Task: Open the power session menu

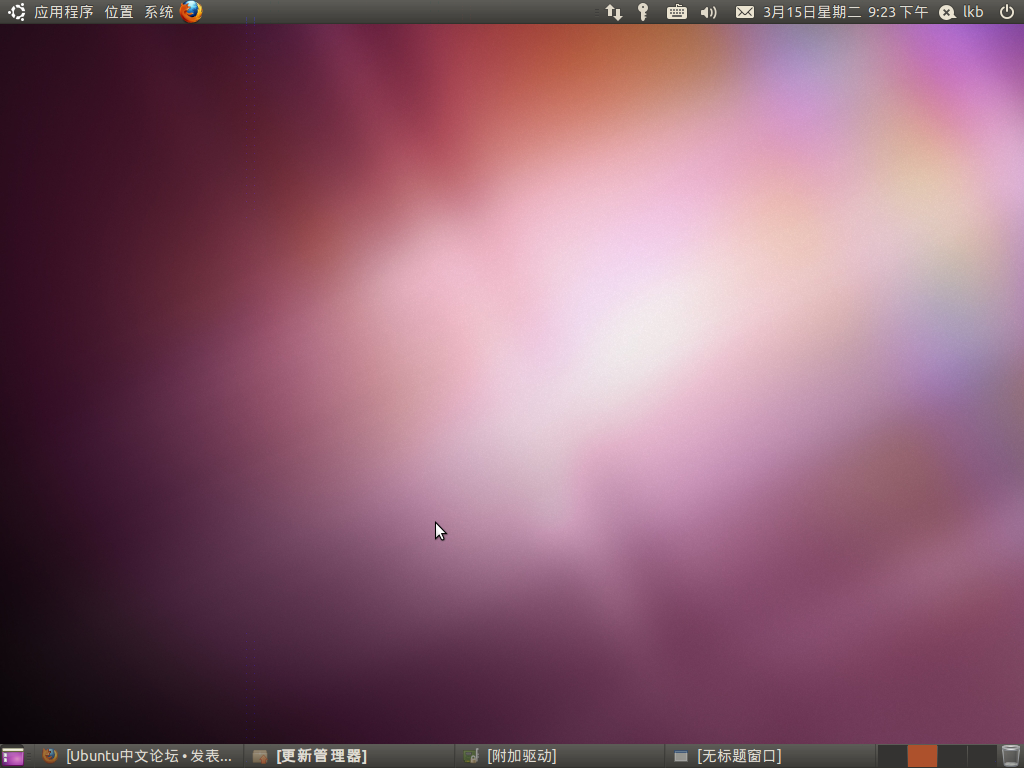Action: [x=1007, y=12]
